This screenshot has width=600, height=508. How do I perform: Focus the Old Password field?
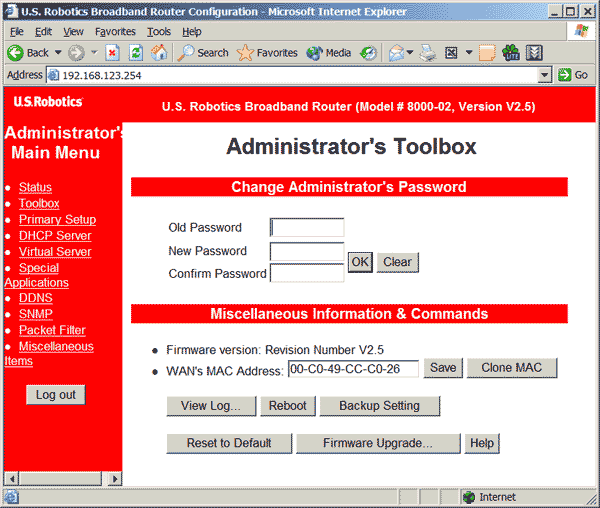pos(307,228)
